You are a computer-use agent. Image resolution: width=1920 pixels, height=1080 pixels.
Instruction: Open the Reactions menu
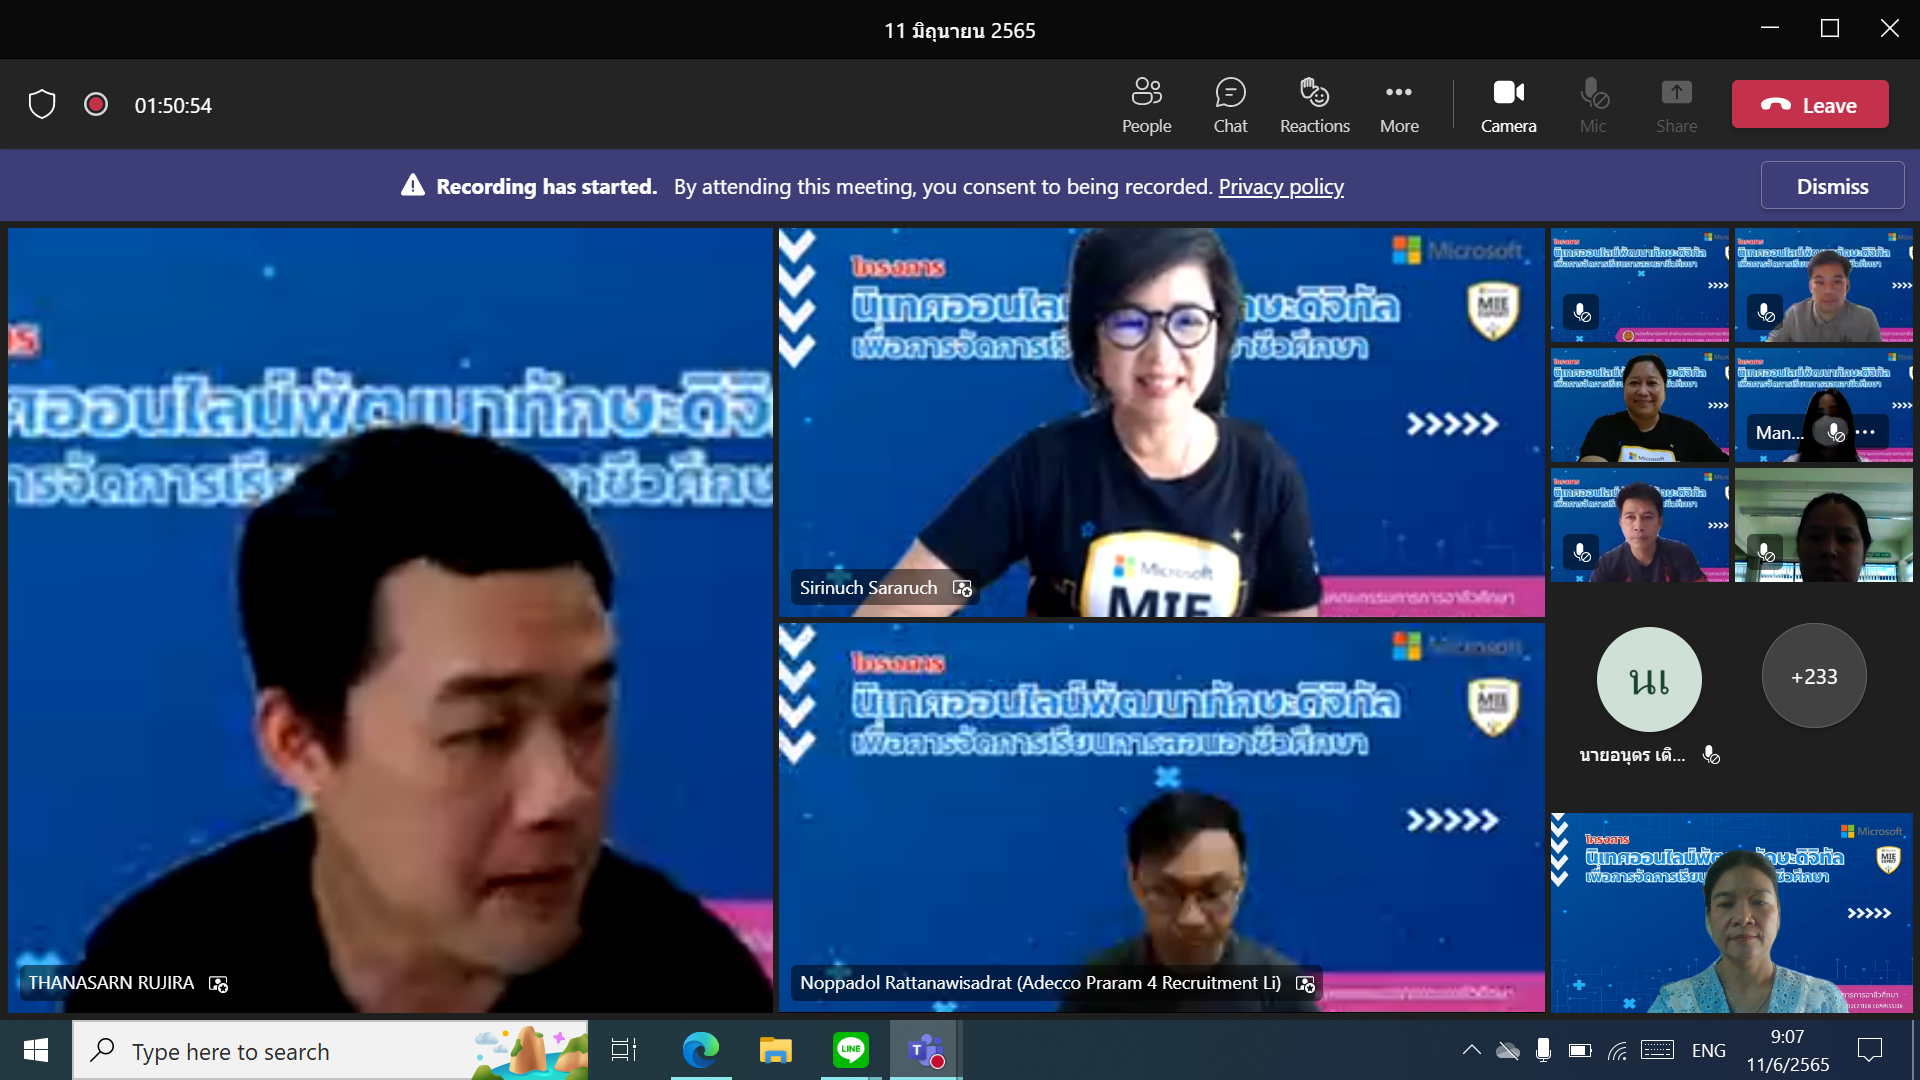1314,105
